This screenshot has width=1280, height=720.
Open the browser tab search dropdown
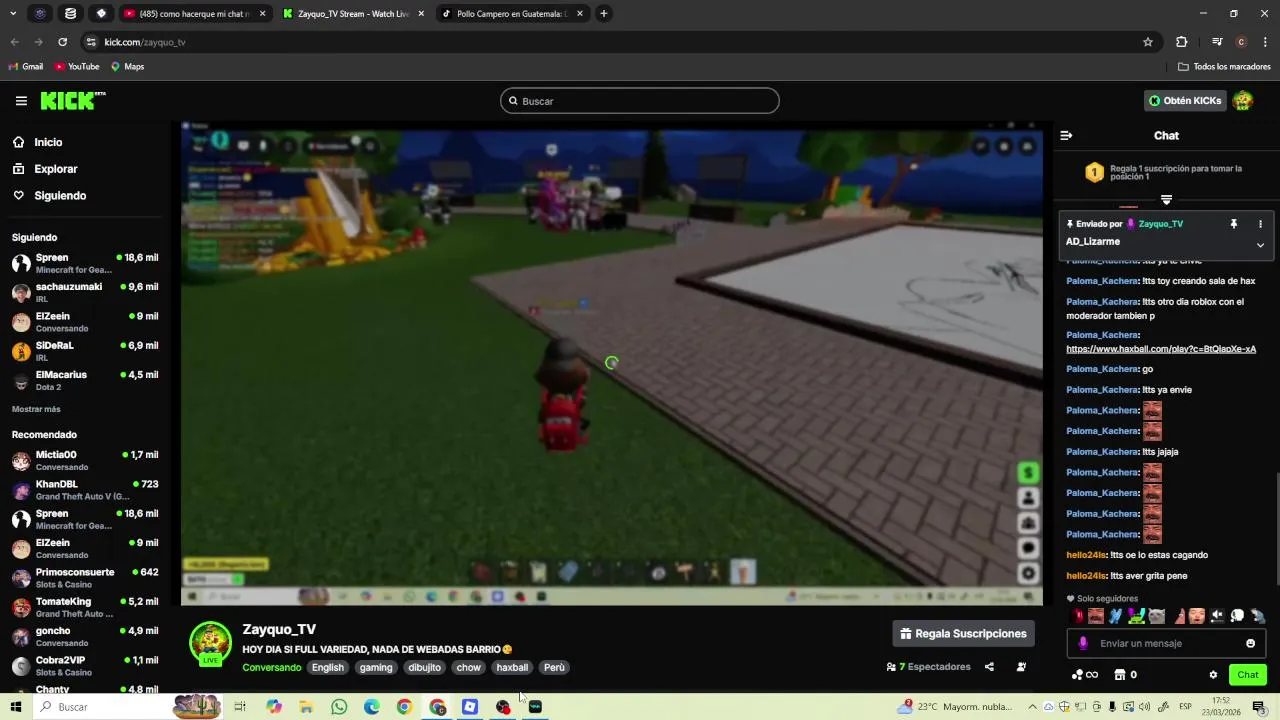(x=13, y=14)
